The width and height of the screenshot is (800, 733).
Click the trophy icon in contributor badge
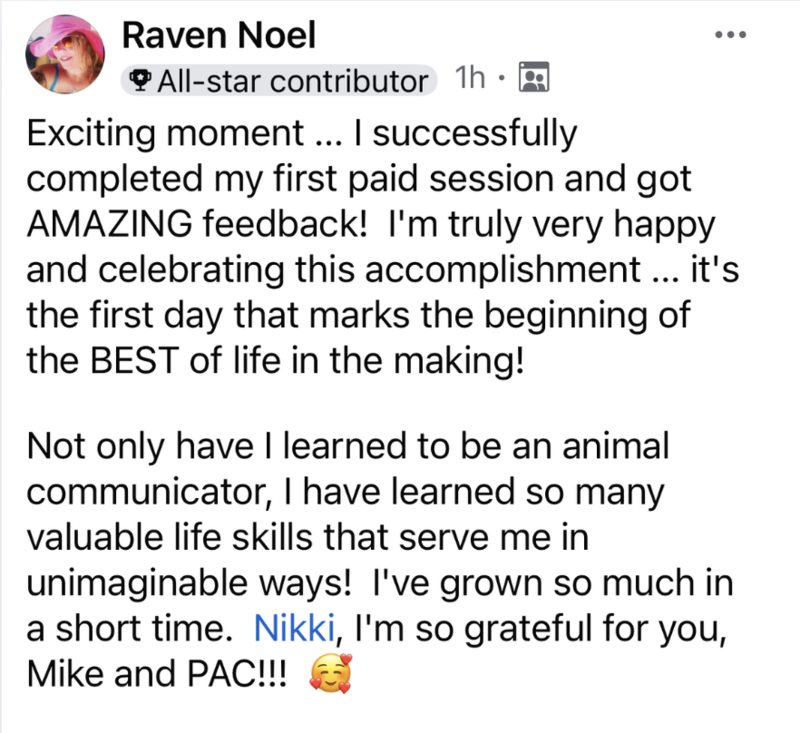[x=139, y=80]
